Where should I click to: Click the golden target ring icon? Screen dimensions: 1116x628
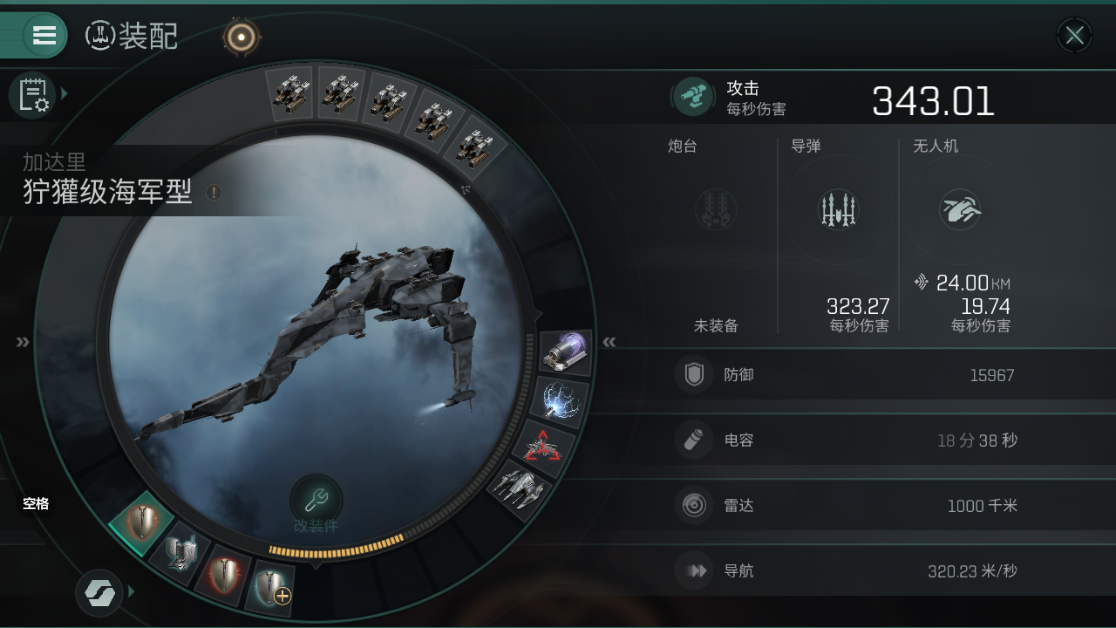(x=241, y=36)
